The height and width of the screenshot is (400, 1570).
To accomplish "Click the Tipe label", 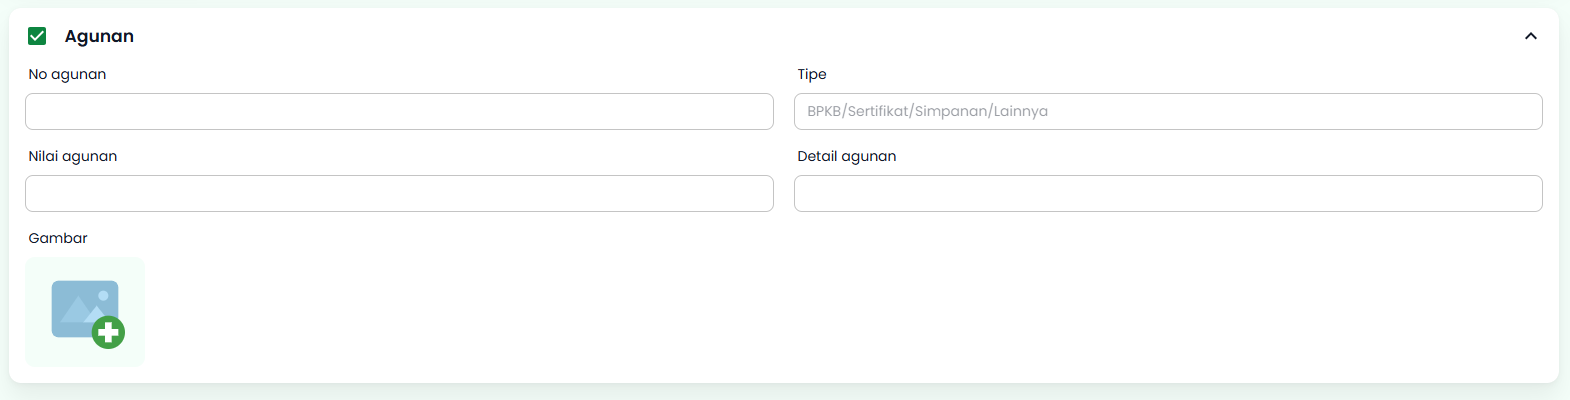I will pos(812,74).
